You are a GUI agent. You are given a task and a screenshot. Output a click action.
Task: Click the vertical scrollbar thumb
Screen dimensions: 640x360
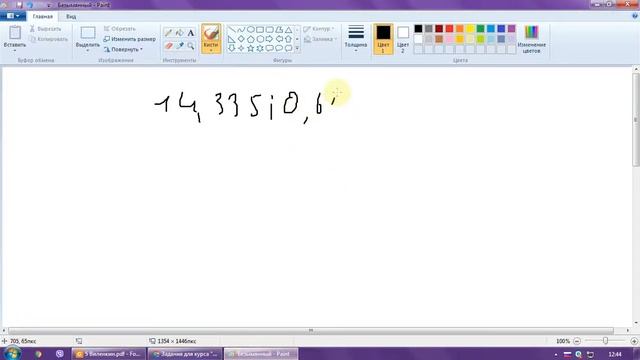[636, 120]
